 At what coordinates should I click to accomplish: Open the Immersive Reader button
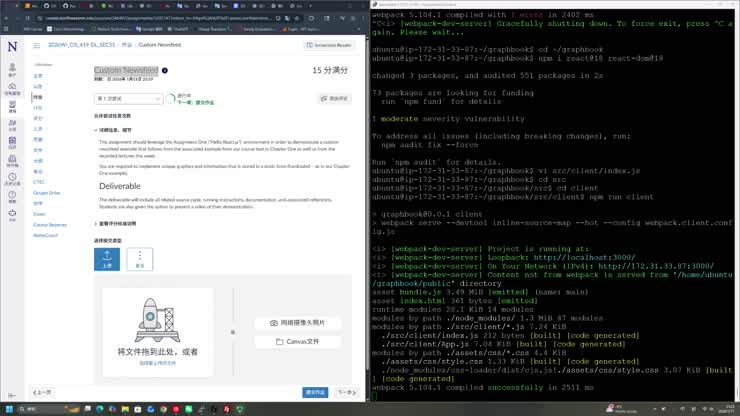tap(329, 45)
